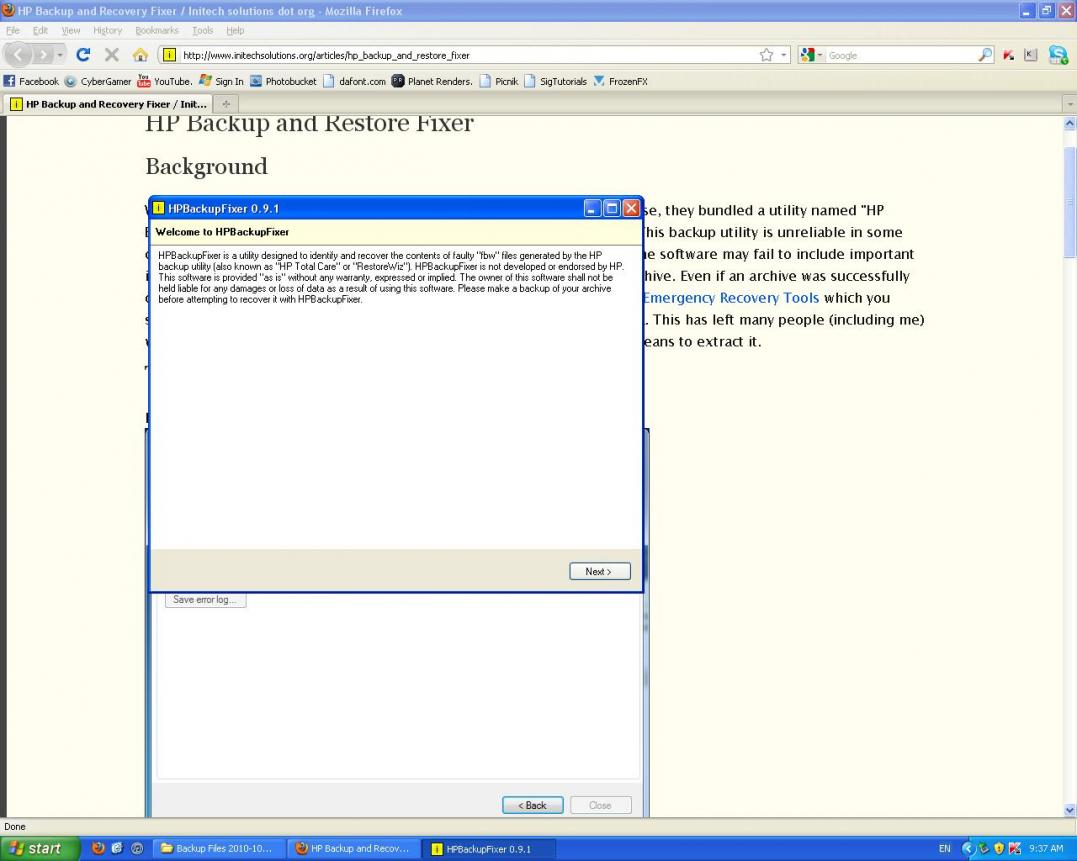The height and width of the screenshot is (861, 1077).
Task: Open the Help menu
Action: click(x=235, y=30)
